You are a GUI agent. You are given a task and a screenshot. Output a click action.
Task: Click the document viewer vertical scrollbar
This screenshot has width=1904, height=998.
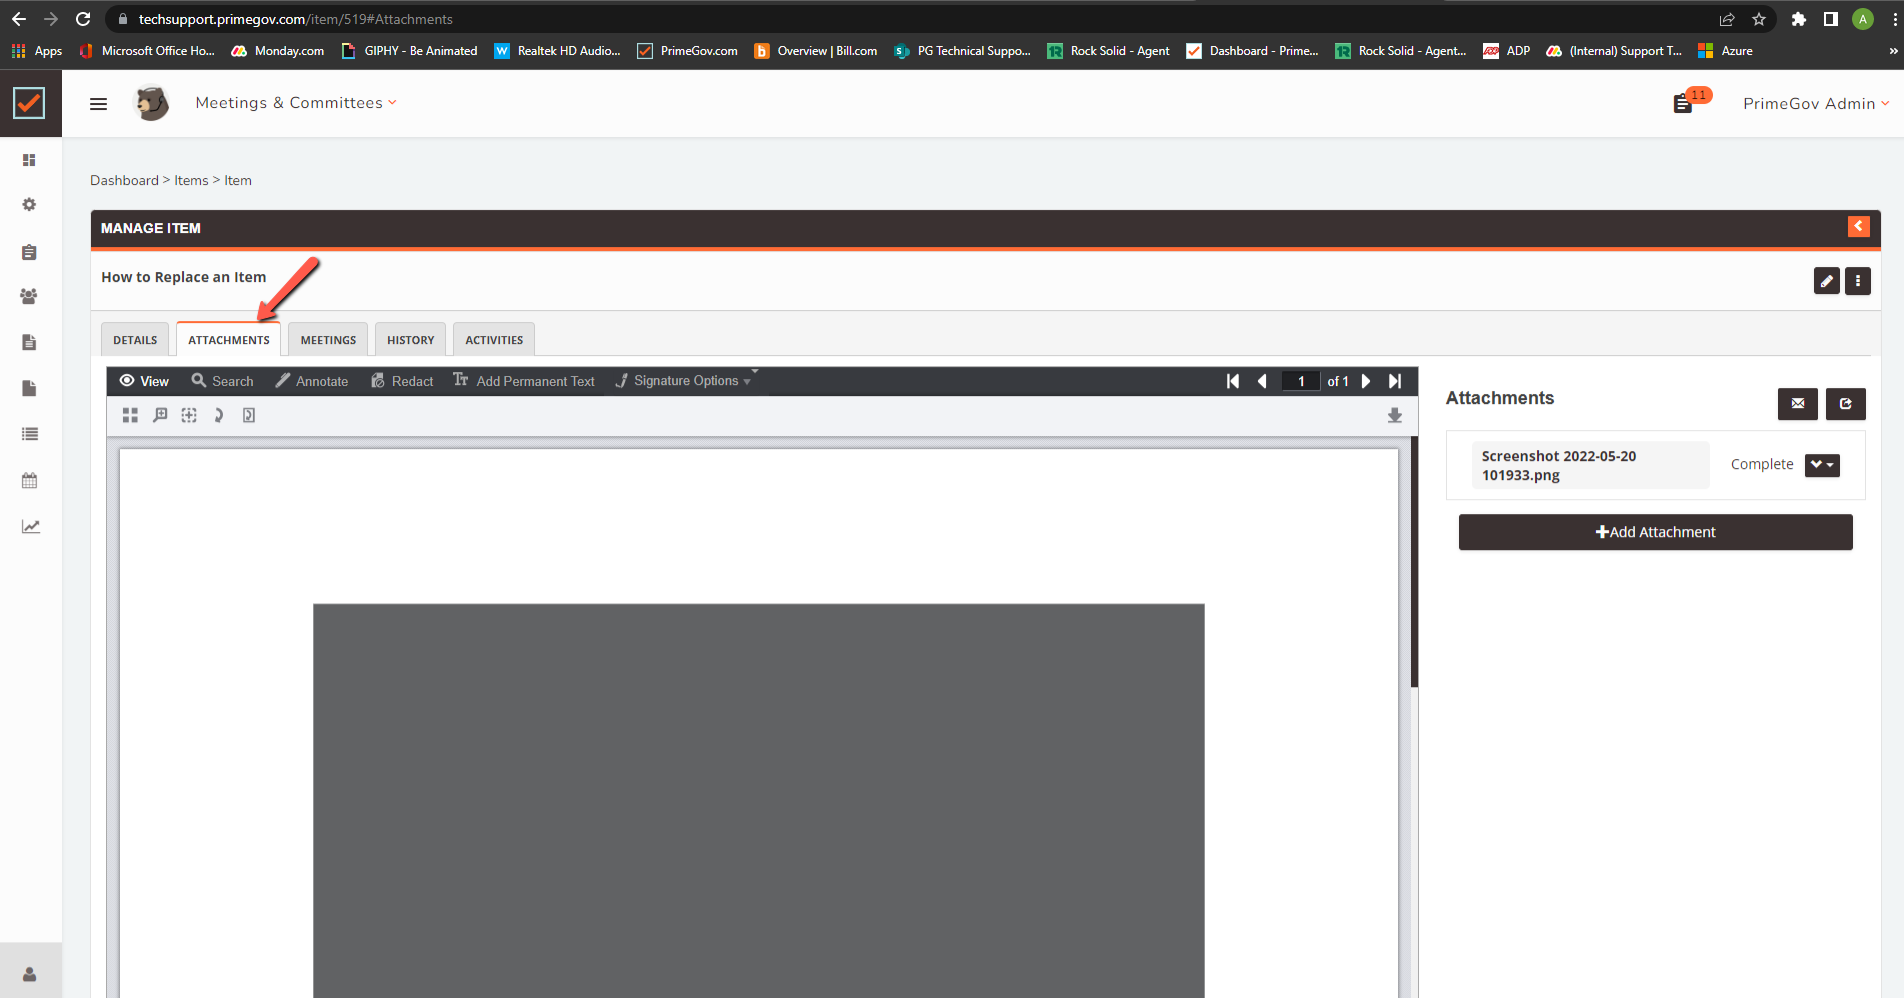(1414, 562)
